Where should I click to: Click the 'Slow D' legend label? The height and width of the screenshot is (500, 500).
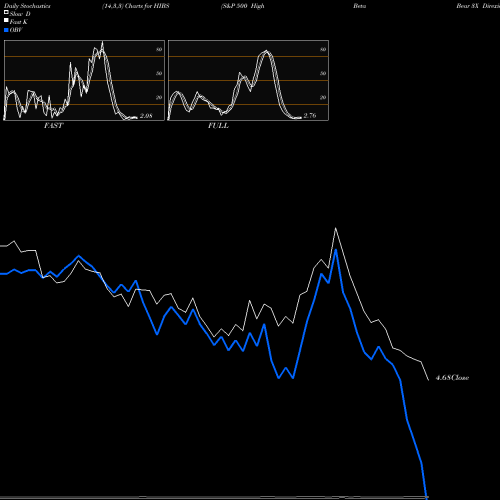(20, 14)
